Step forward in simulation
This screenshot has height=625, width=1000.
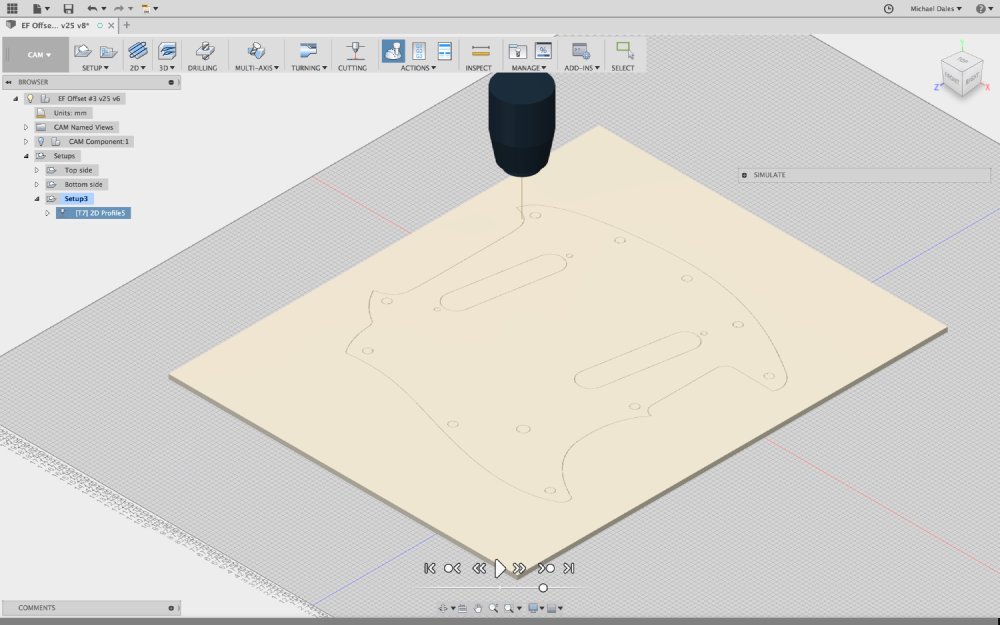[x=520, y=568]
